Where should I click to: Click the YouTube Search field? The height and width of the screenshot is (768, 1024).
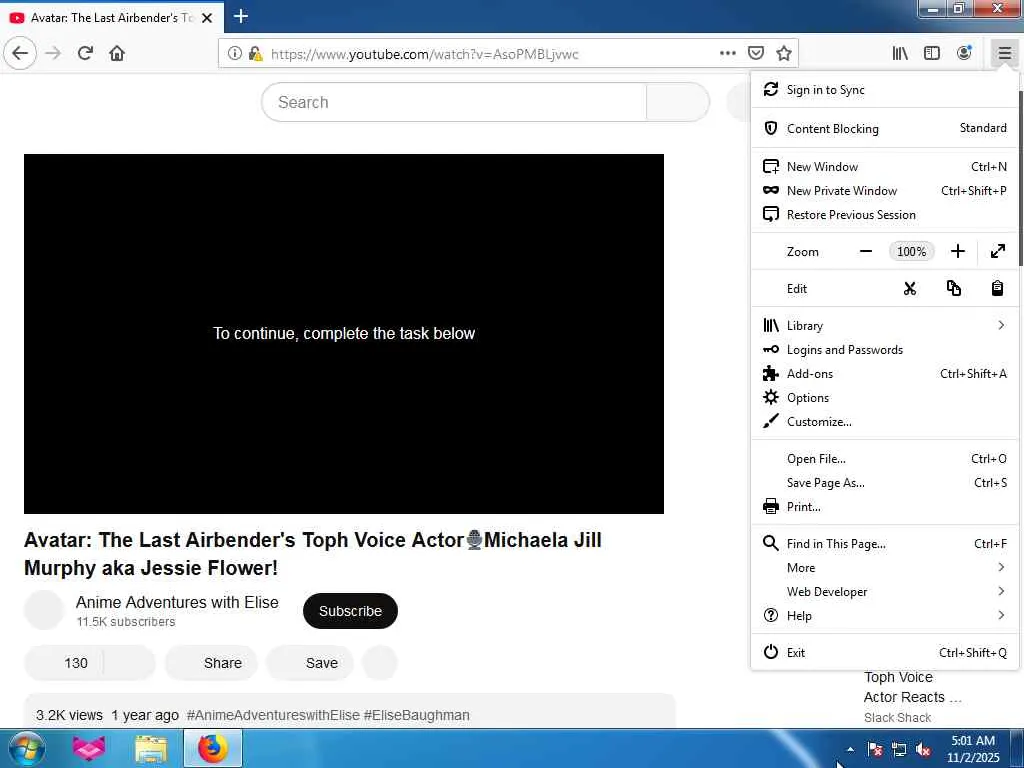click(x=454, y=102)
